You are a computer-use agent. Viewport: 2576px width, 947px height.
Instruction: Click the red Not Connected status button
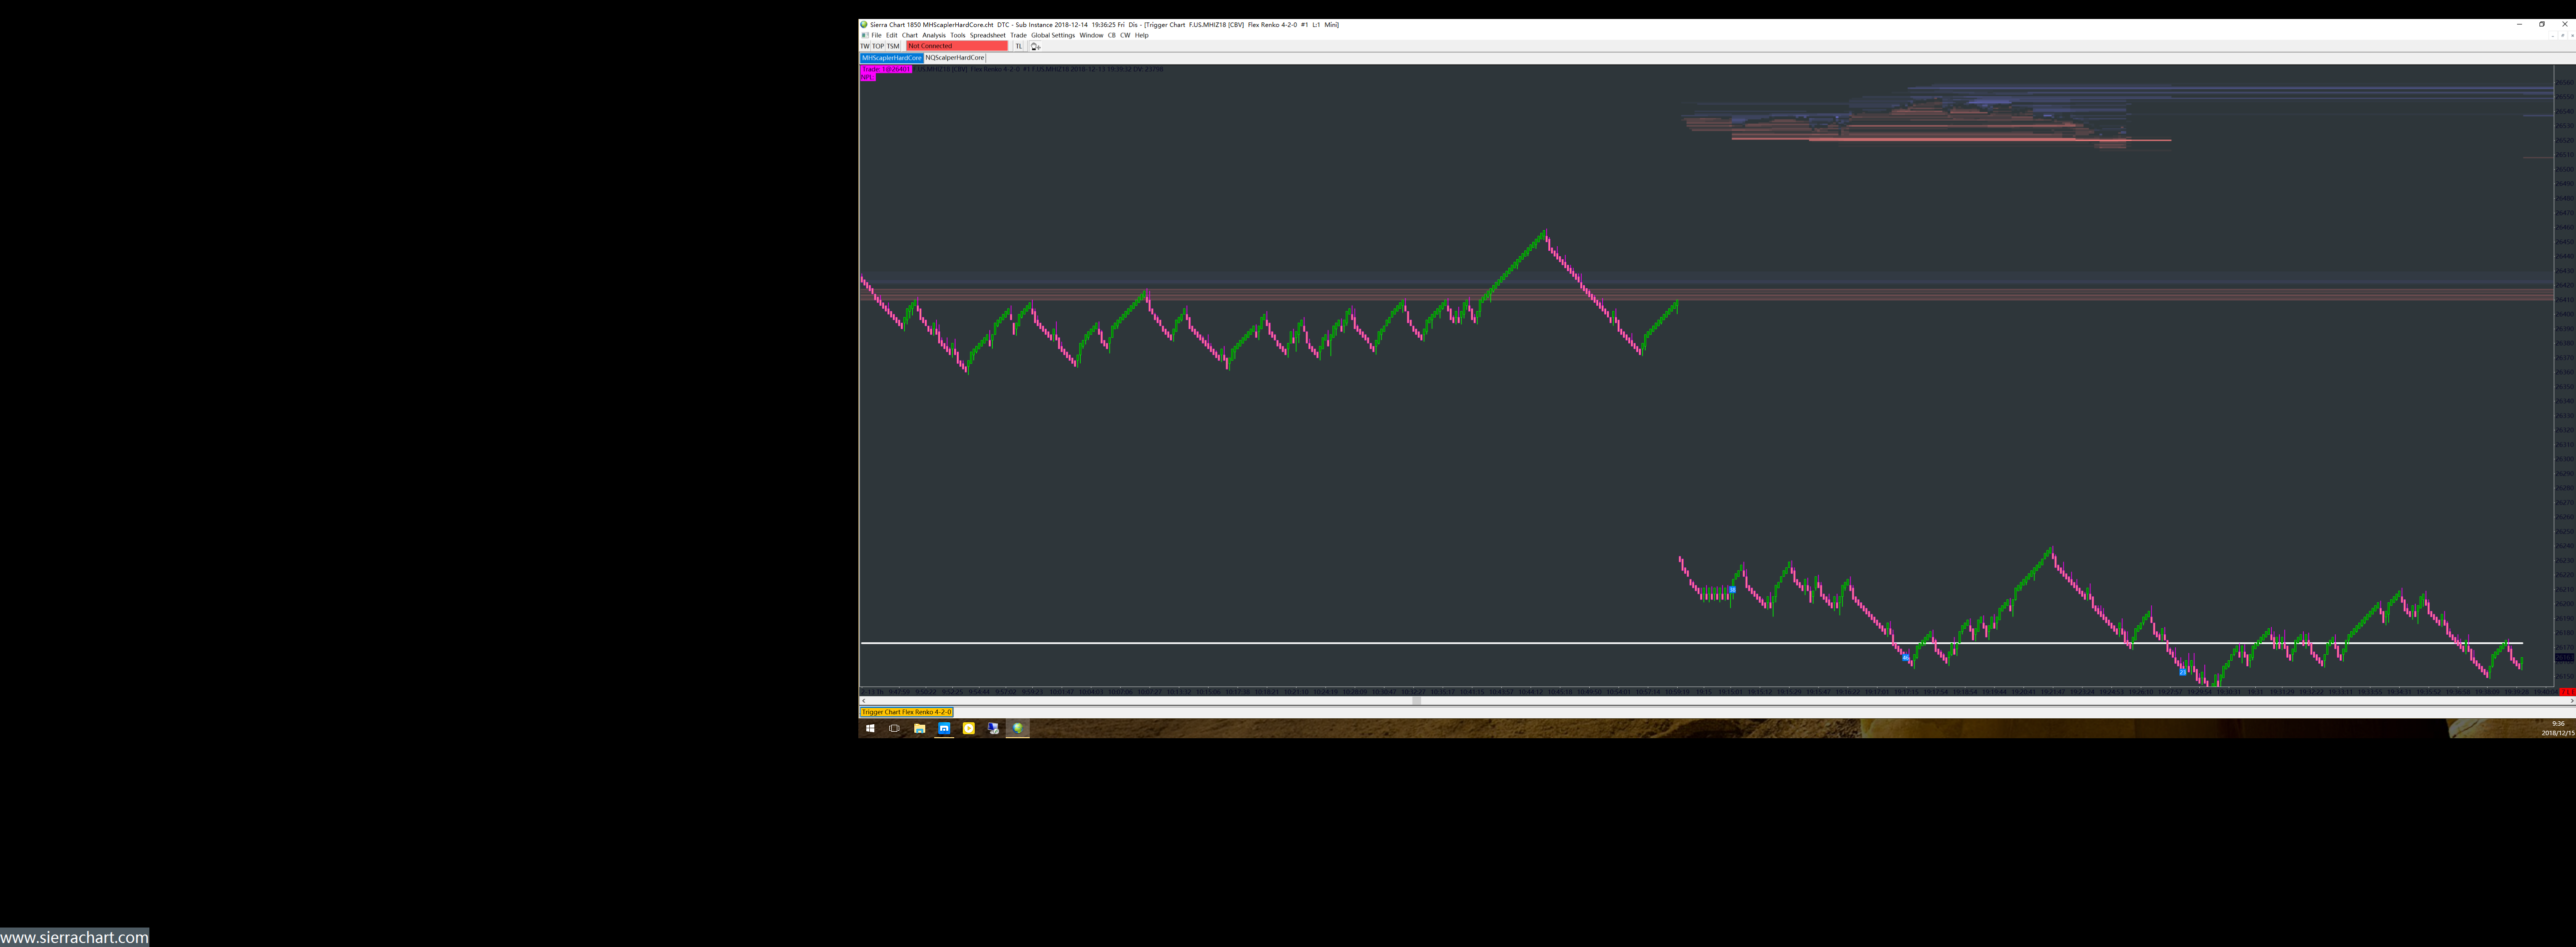[x=956, y=46]
